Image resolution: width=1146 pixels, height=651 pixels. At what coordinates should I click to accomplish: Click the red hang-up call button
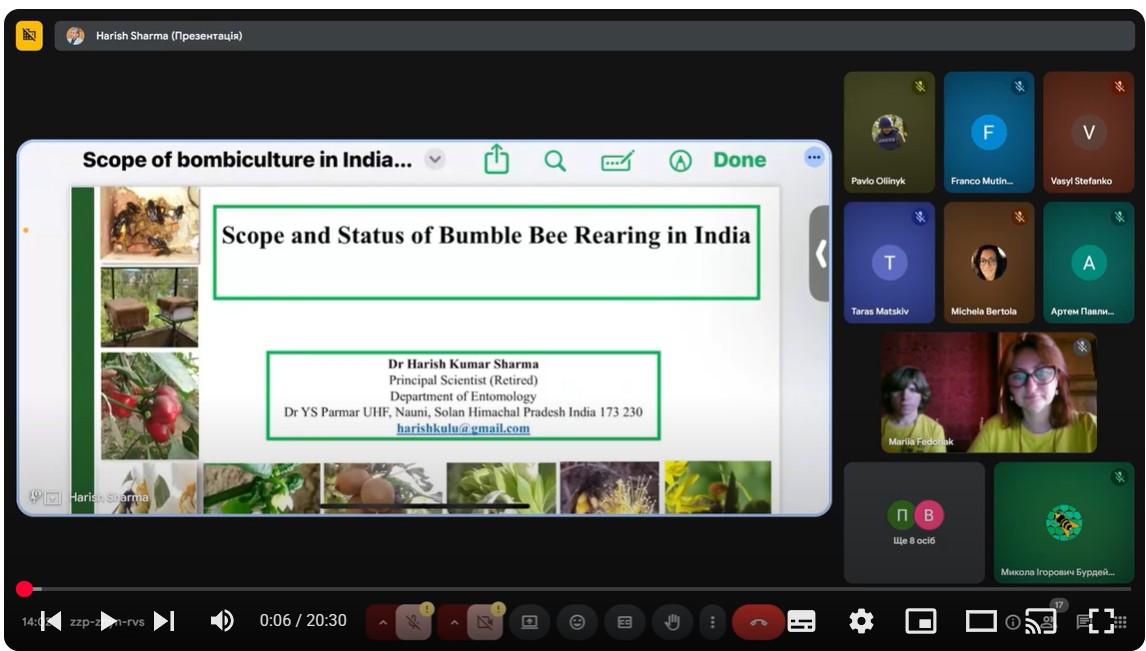tap(758, 623)
